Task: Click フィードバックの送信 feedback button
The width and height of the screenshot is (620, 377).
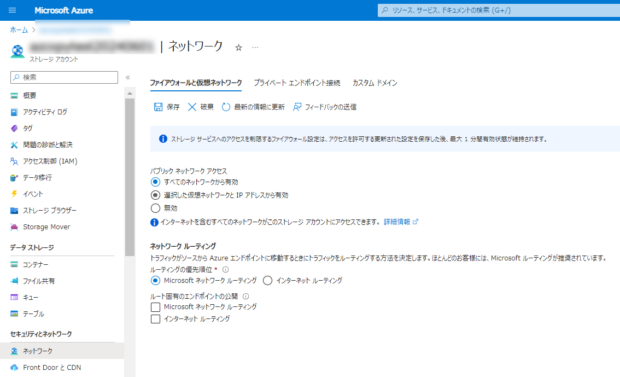Action: click(x=325, y=107)
